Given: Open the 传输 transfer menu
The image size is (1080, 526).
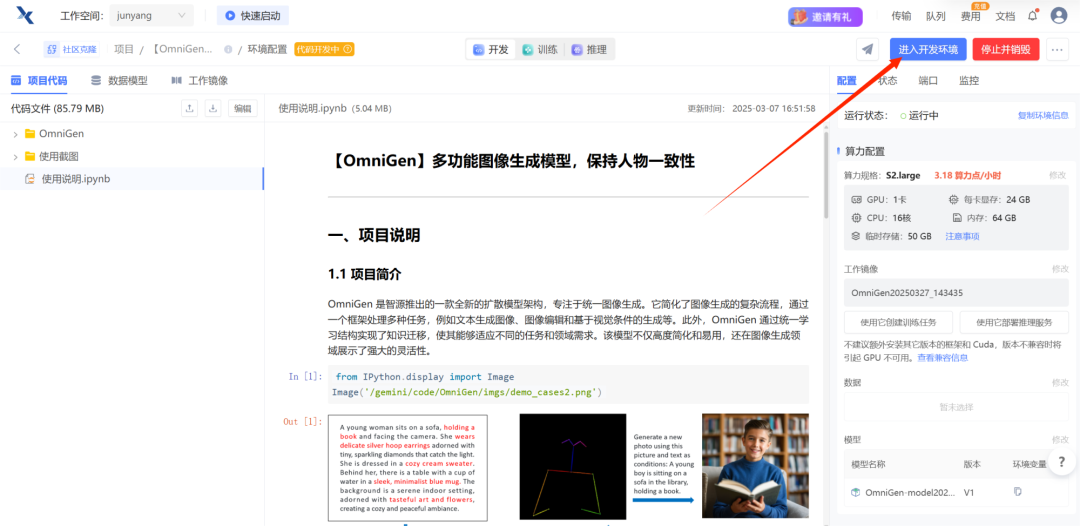Looking at the screenshot, I should [x=901, y=17].
